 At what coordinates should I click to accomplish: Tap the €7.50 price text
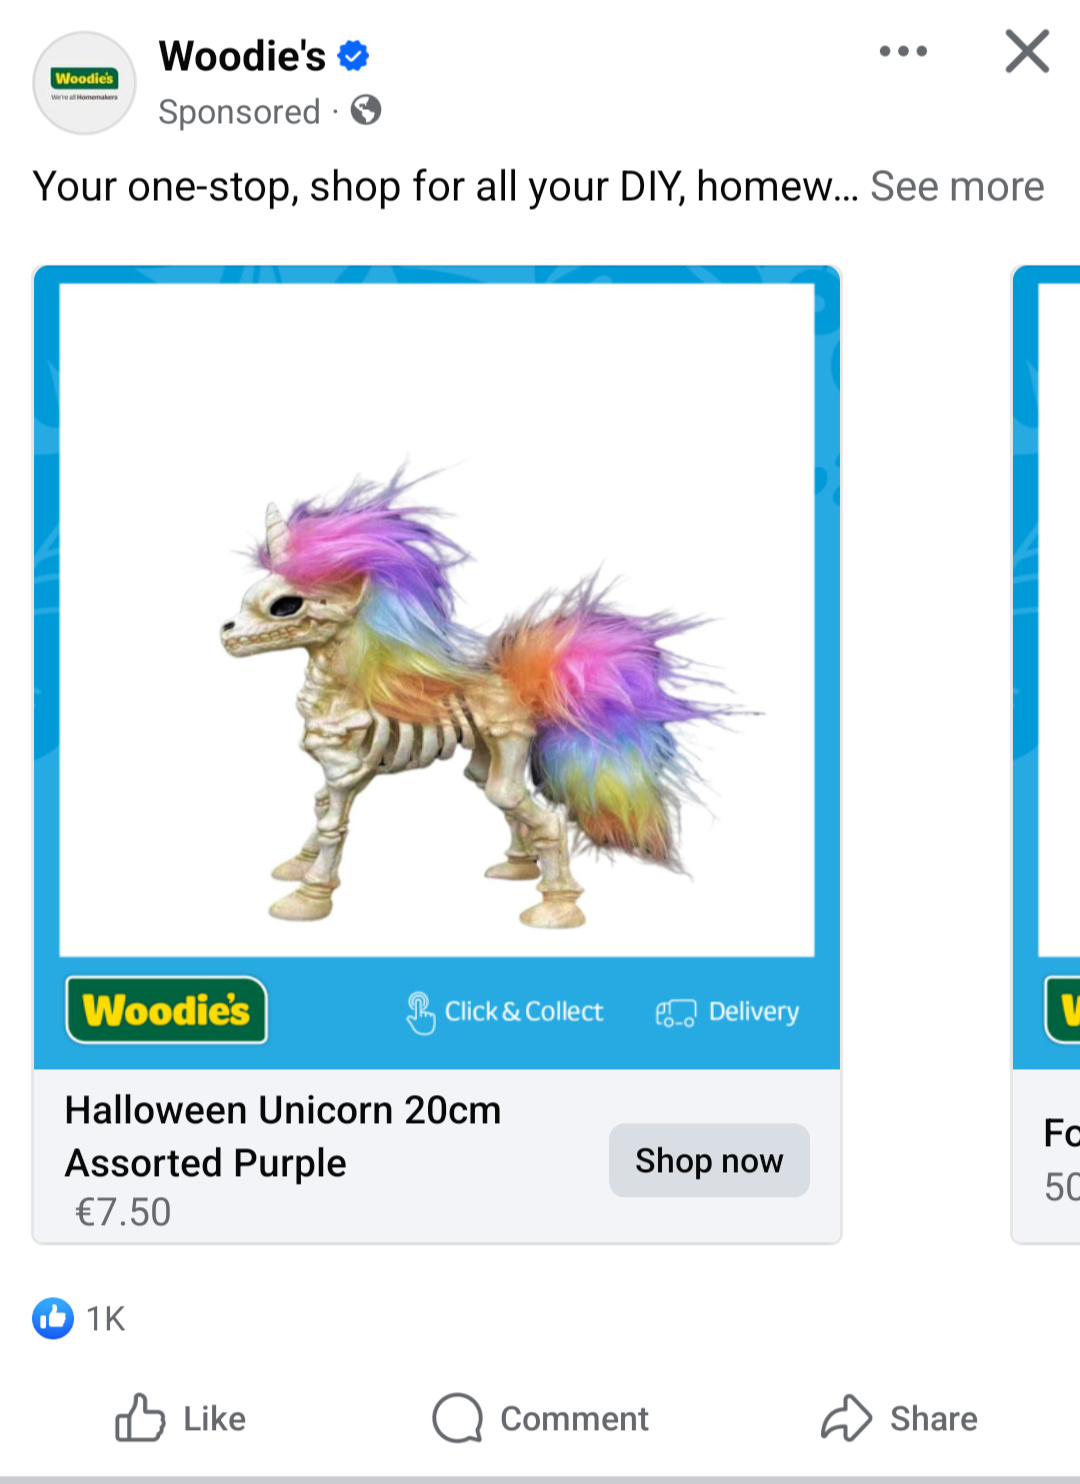(x=123, y=1212)
